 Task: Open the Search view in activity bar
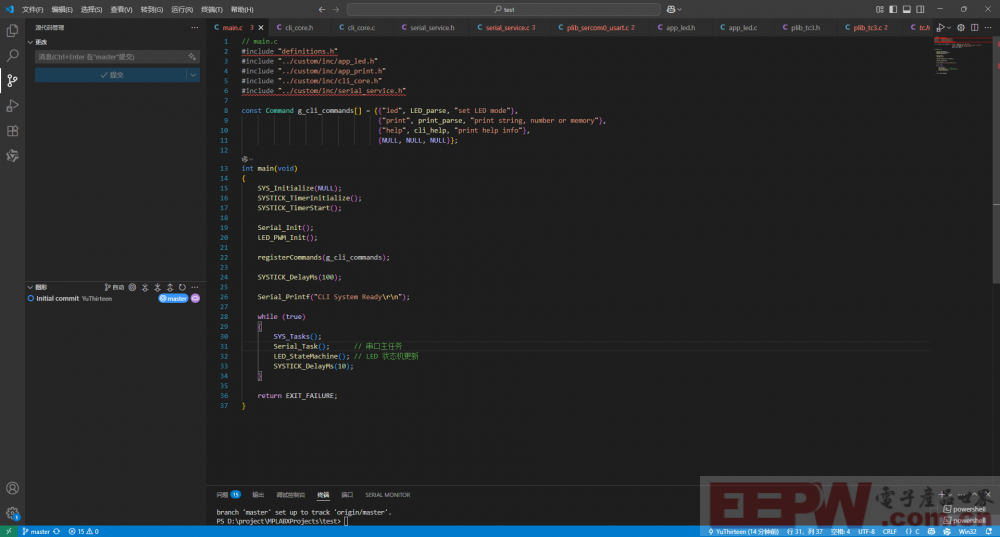click(x=12, y=55)
